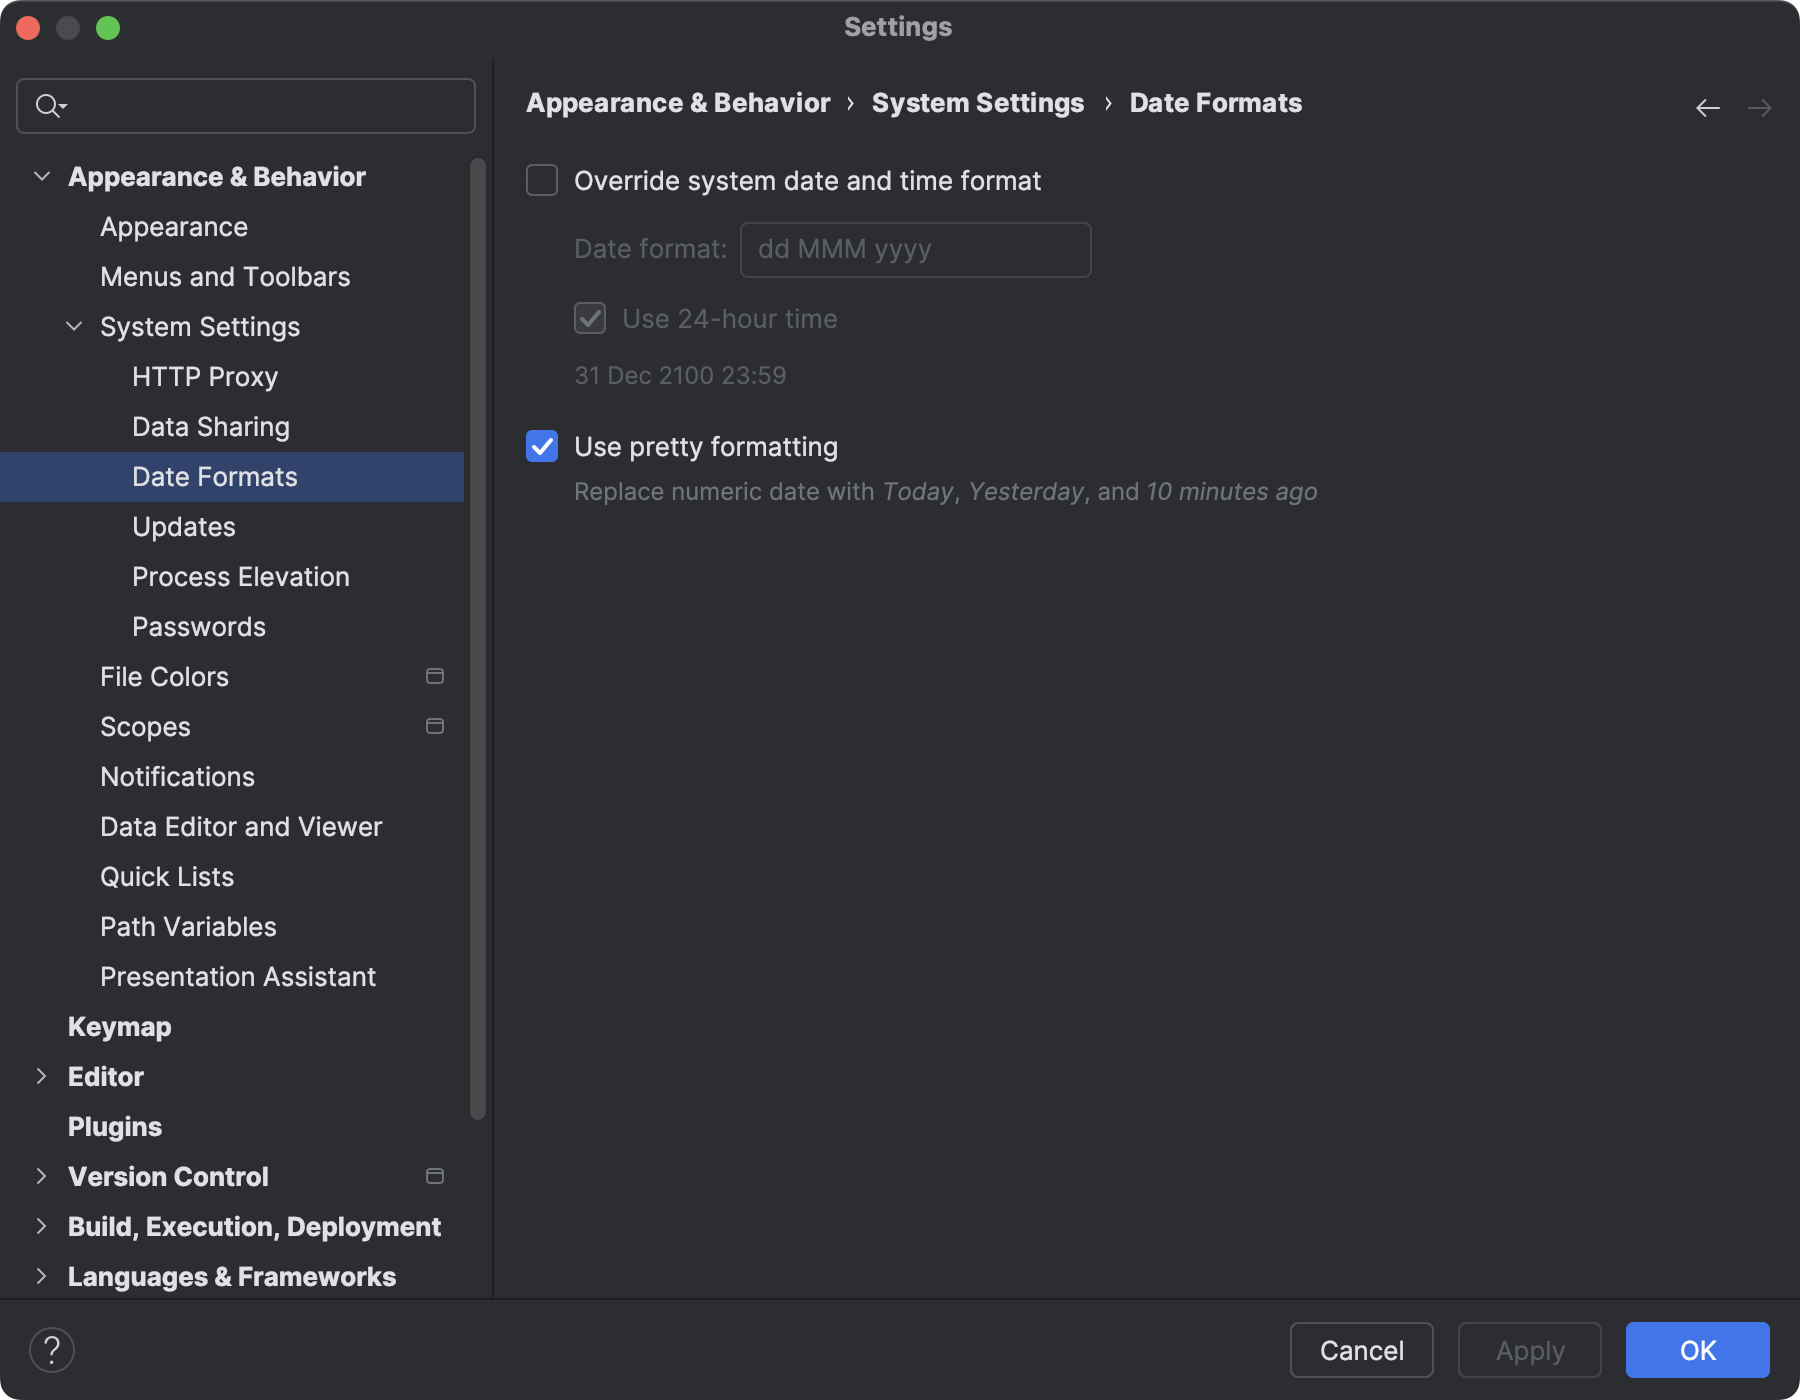
Task: Click the OK button
Action: [1697, 1350]
